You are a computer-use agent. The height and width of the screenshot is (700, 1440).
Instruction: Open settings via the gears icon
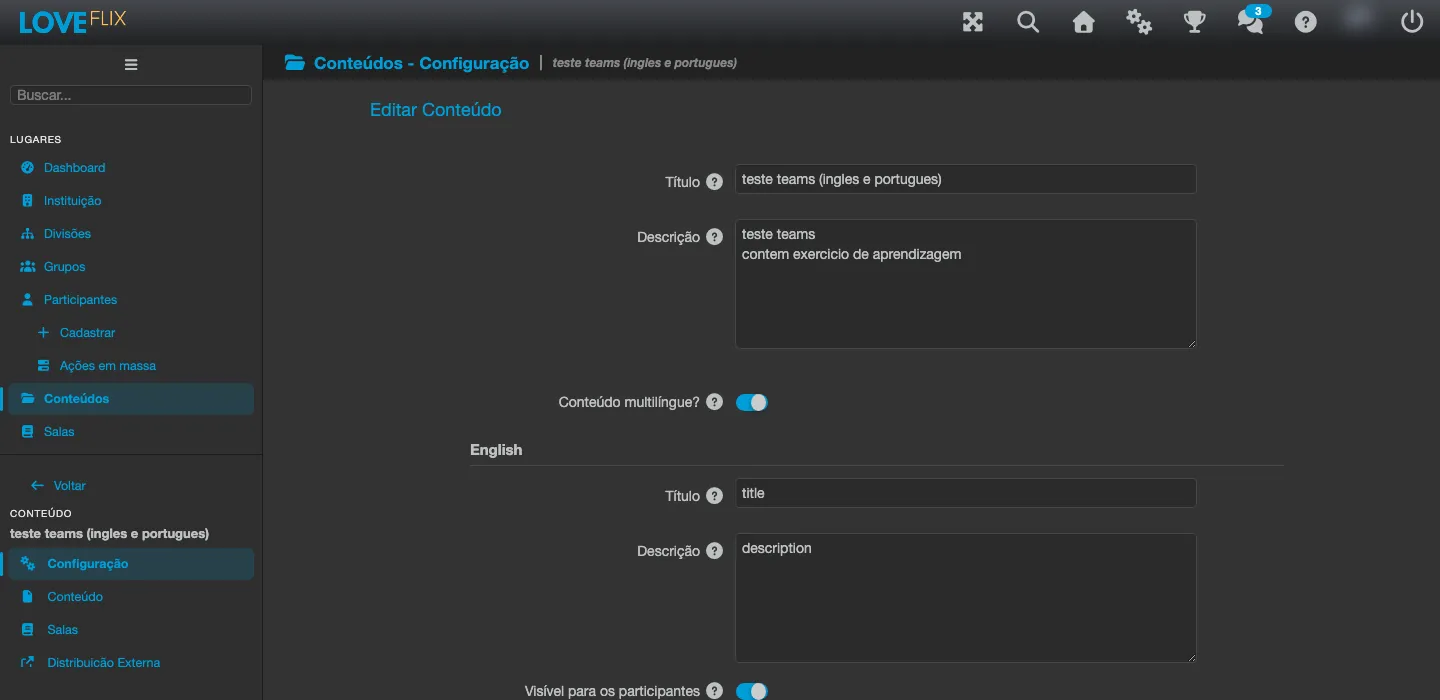(x=1139, y=22)
